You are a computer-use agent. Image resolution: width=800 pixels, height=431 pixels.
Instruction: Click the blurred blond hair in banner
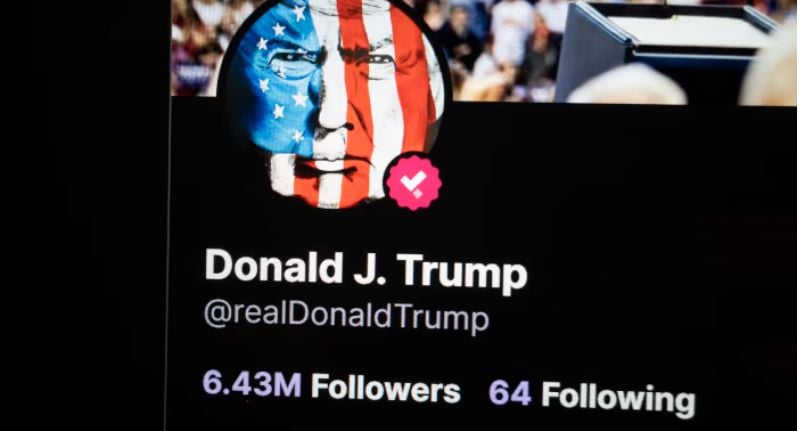pos(627,85)
